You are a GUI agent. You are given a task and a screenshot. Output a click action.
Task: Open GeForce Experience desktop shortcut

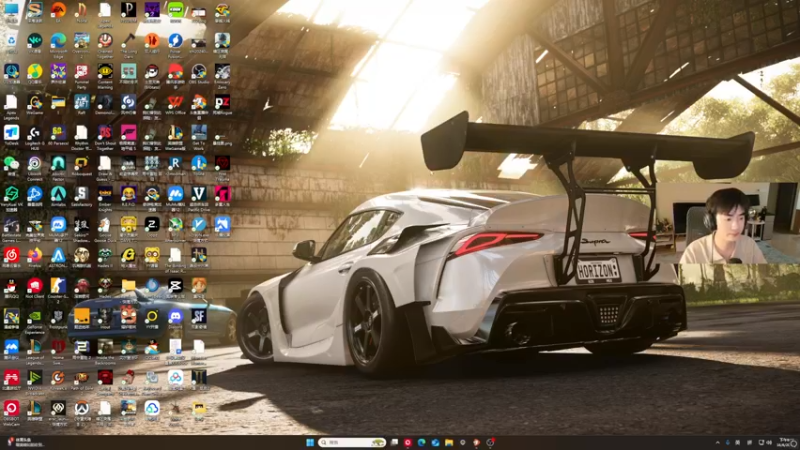35,317
